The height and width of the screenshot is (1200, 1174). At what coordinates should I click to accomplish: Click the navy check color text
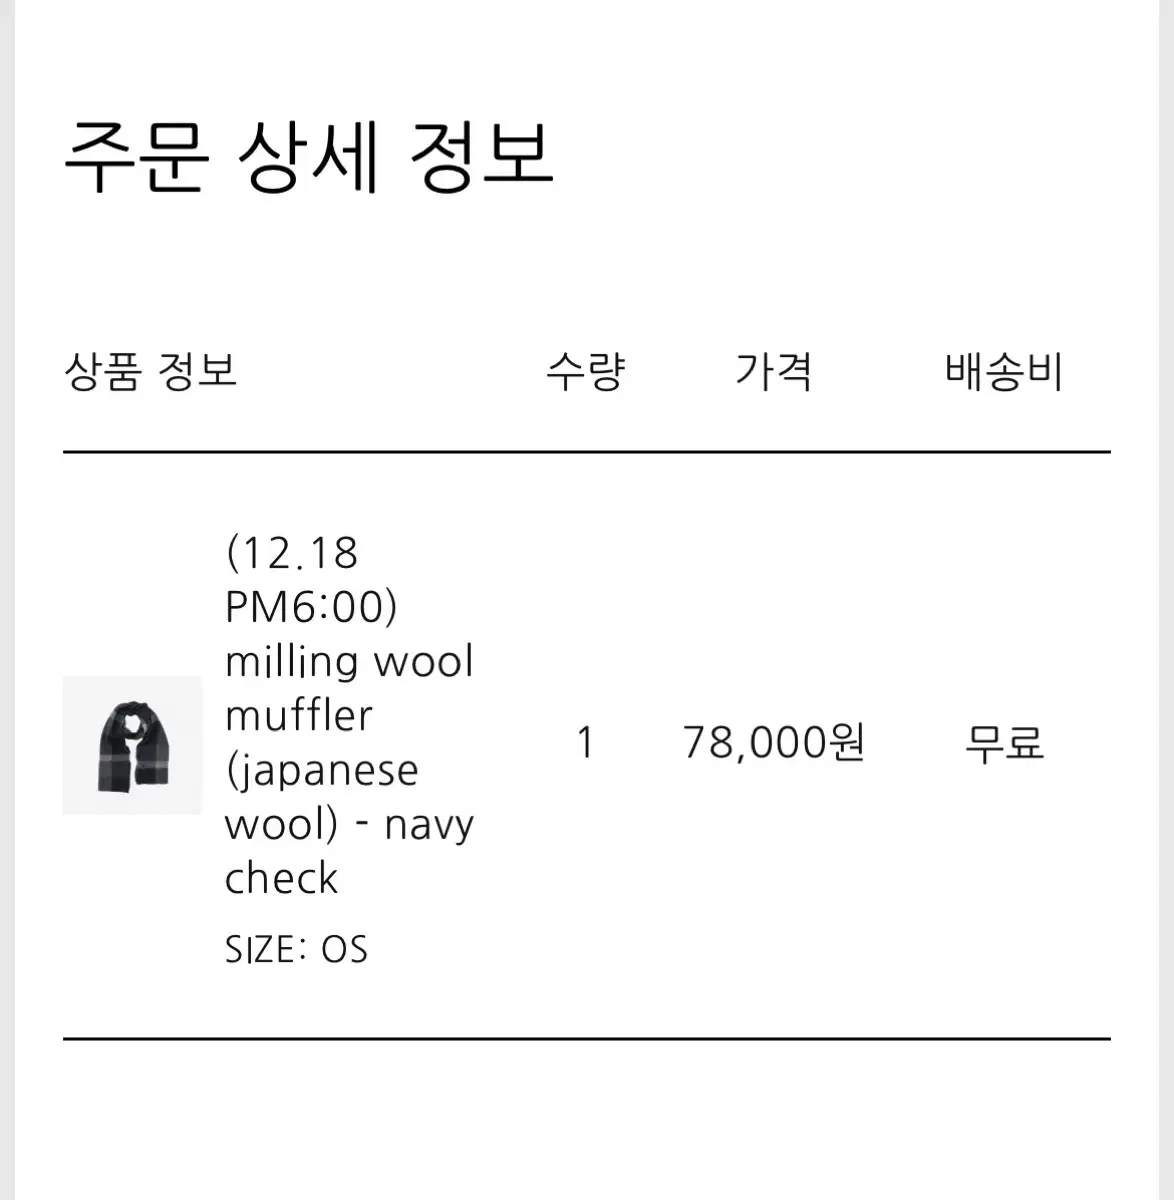tap(350, 852)
